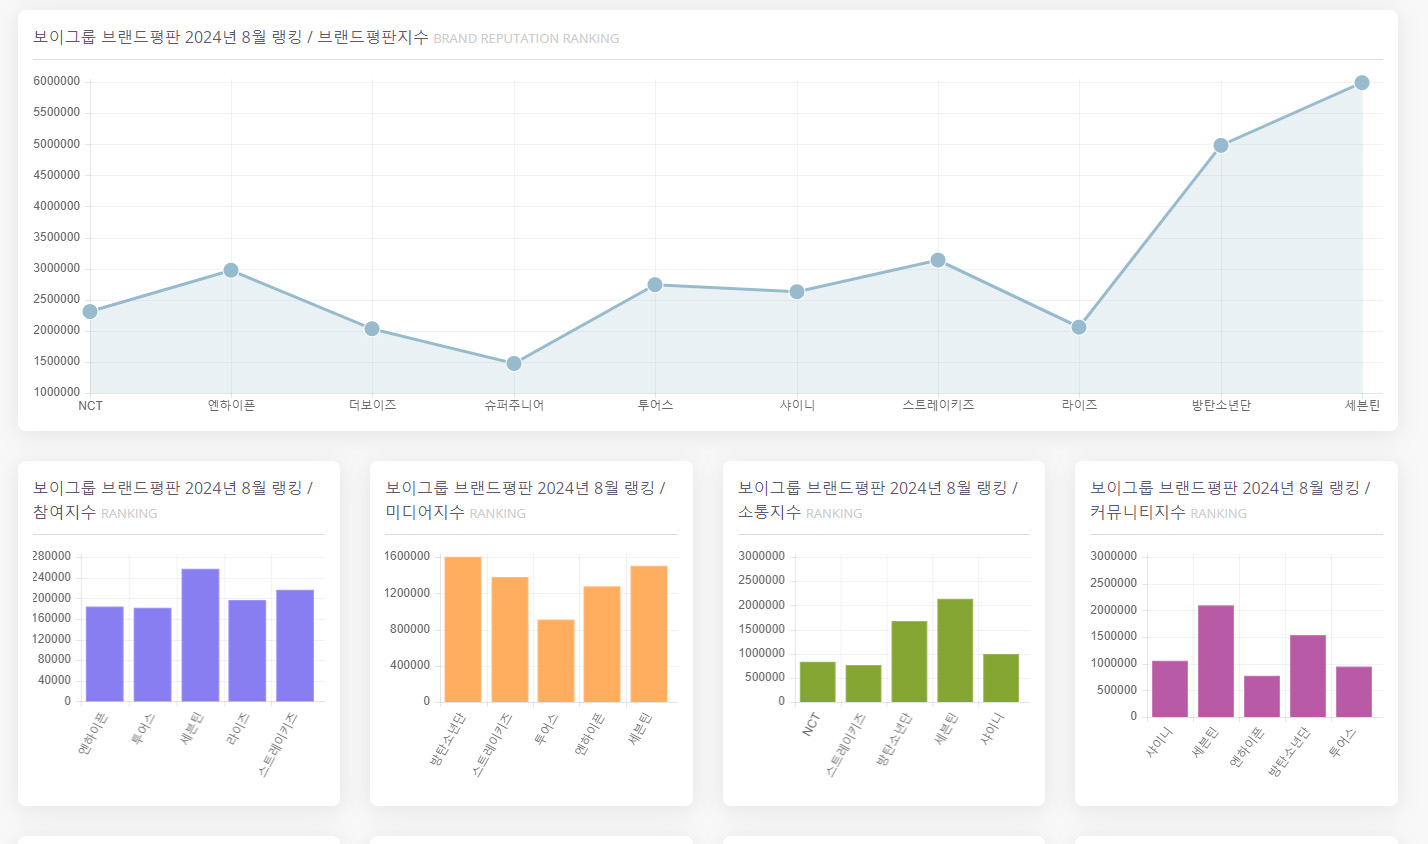Select the tallest 세븐틴 bar in 참여지수 chart
This screenshot has width=1428, height=844.
click(x=200, y=635)
